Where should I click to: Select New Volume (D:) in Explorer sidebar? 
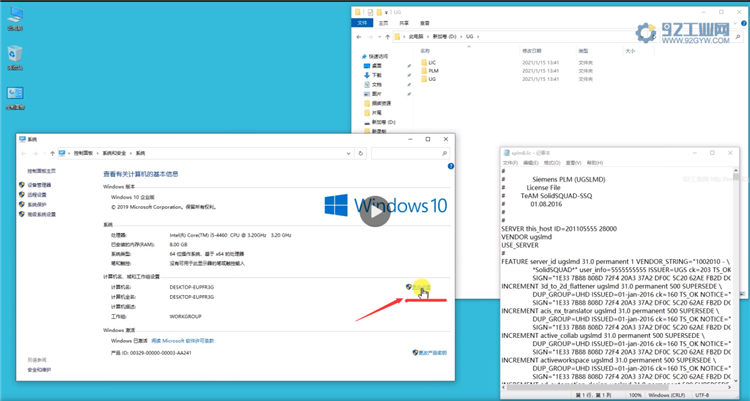tap(380, 122)
